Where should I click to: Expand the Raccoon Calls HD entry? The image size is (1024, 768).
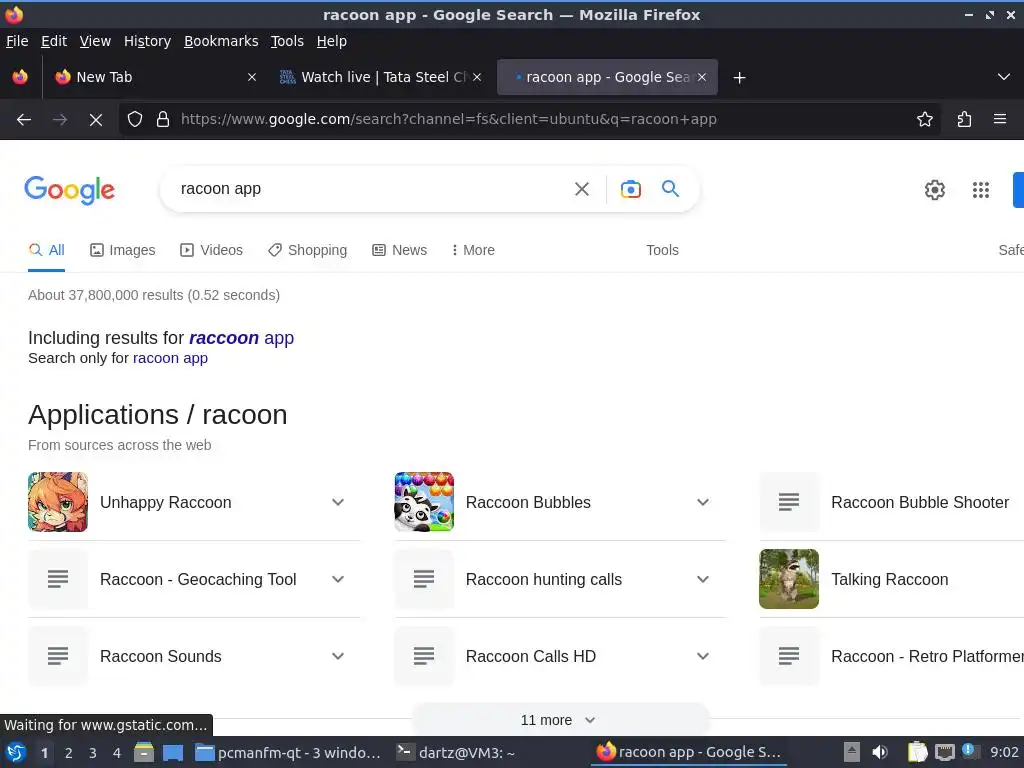pyautogui.click(x=703, y=656)
